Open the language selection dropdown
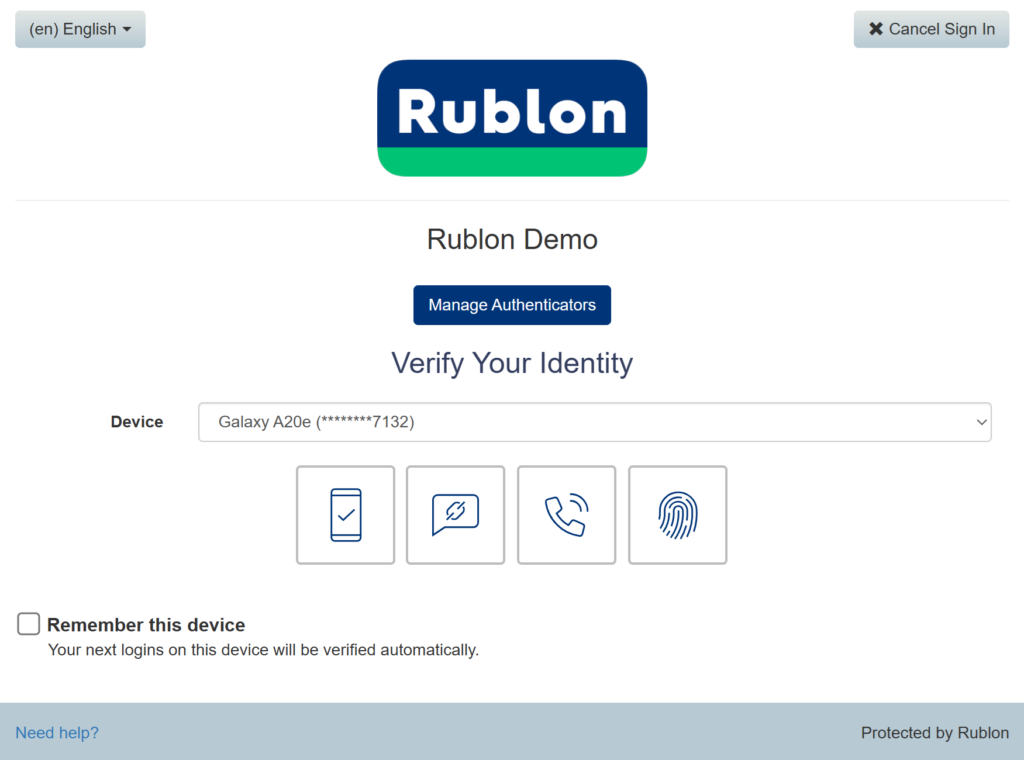The image size is (1024, 760). click(80, 29)
